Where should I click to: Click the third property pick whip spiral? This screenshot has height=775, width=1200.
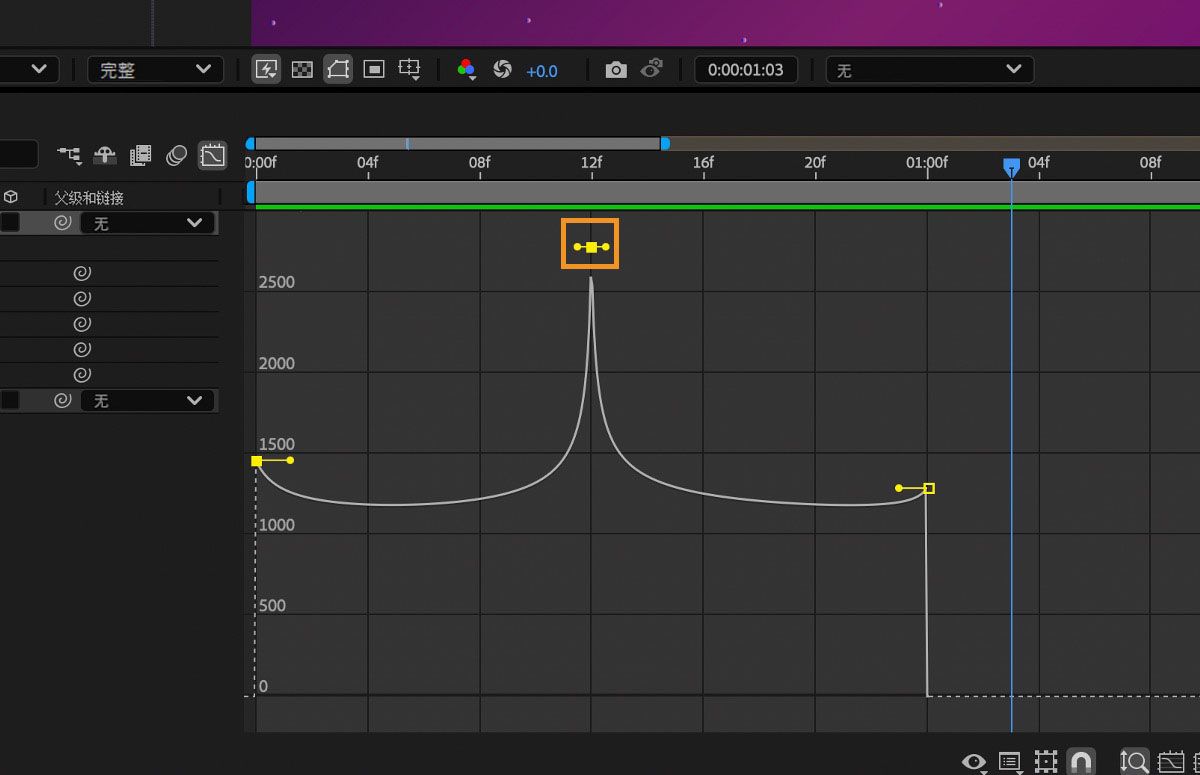click(83, 324)
